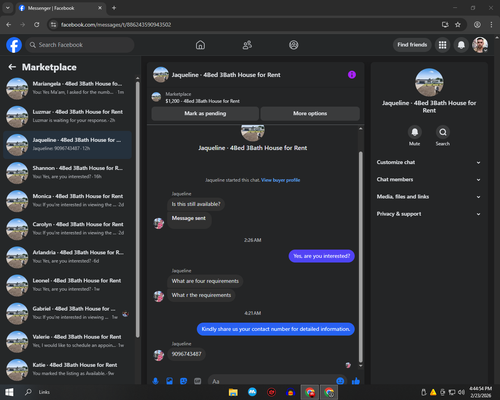Mute this conversation with the bell icon

tap(415, 132)
